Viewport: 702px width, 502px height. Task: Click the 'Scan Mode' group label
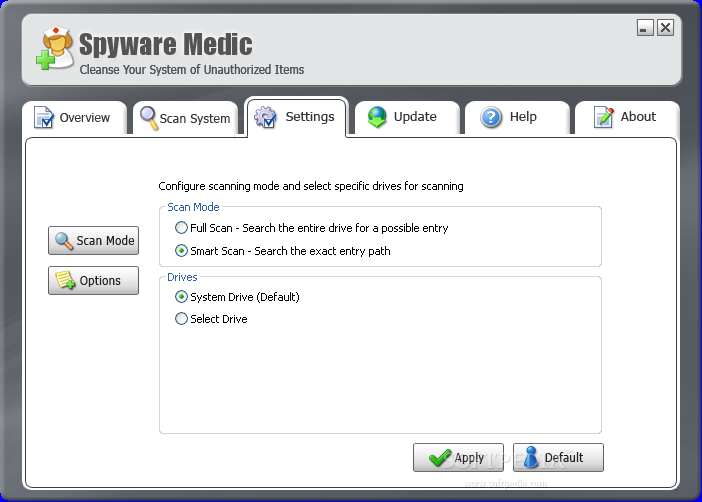pyautogui.click(x=193, y=207)
